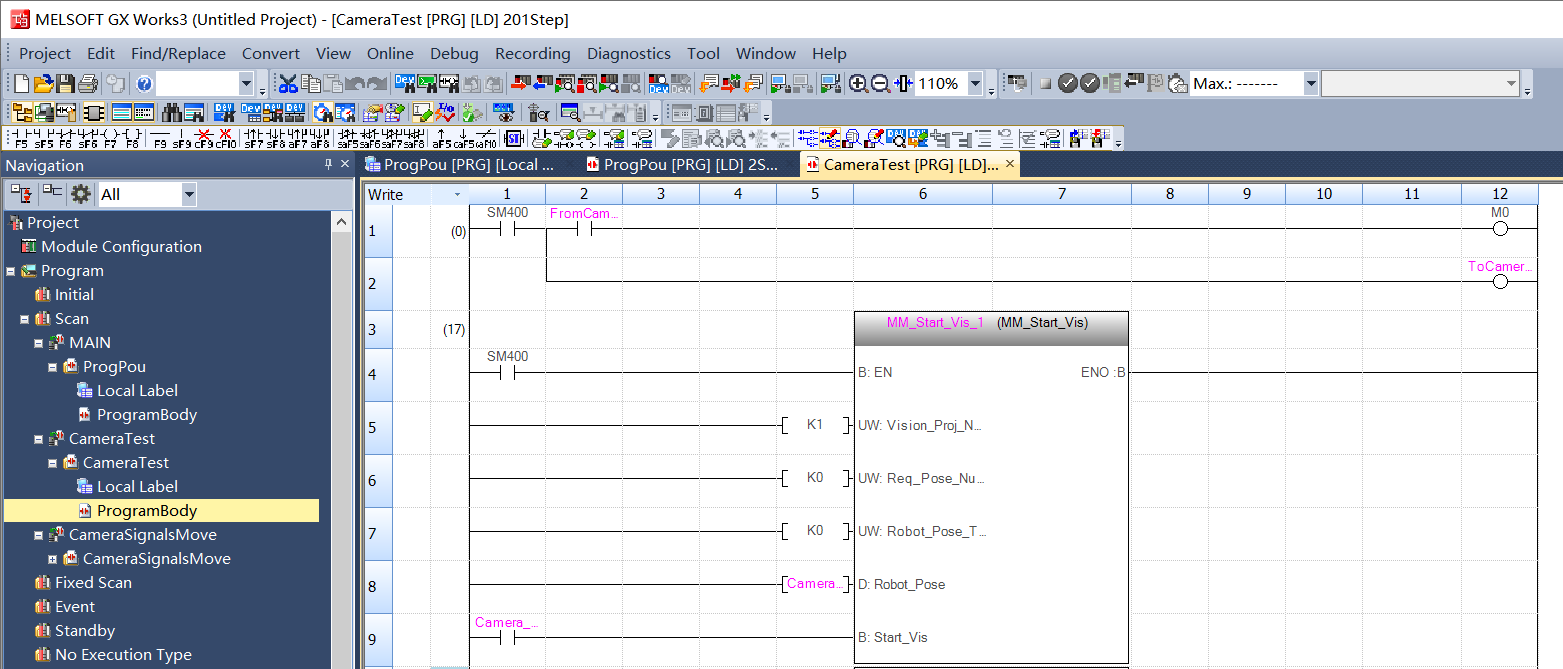
Task: Pin the Navigation panel with pushpin
Action: 328,165
